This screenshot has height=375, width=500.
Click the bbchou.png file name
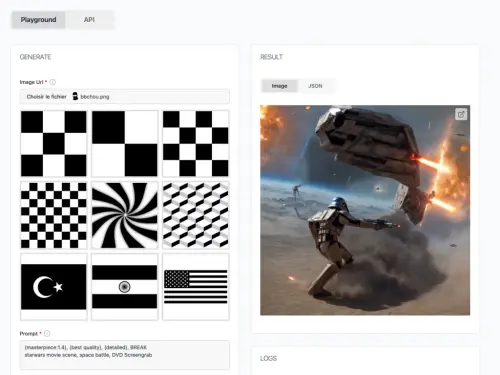95,97
